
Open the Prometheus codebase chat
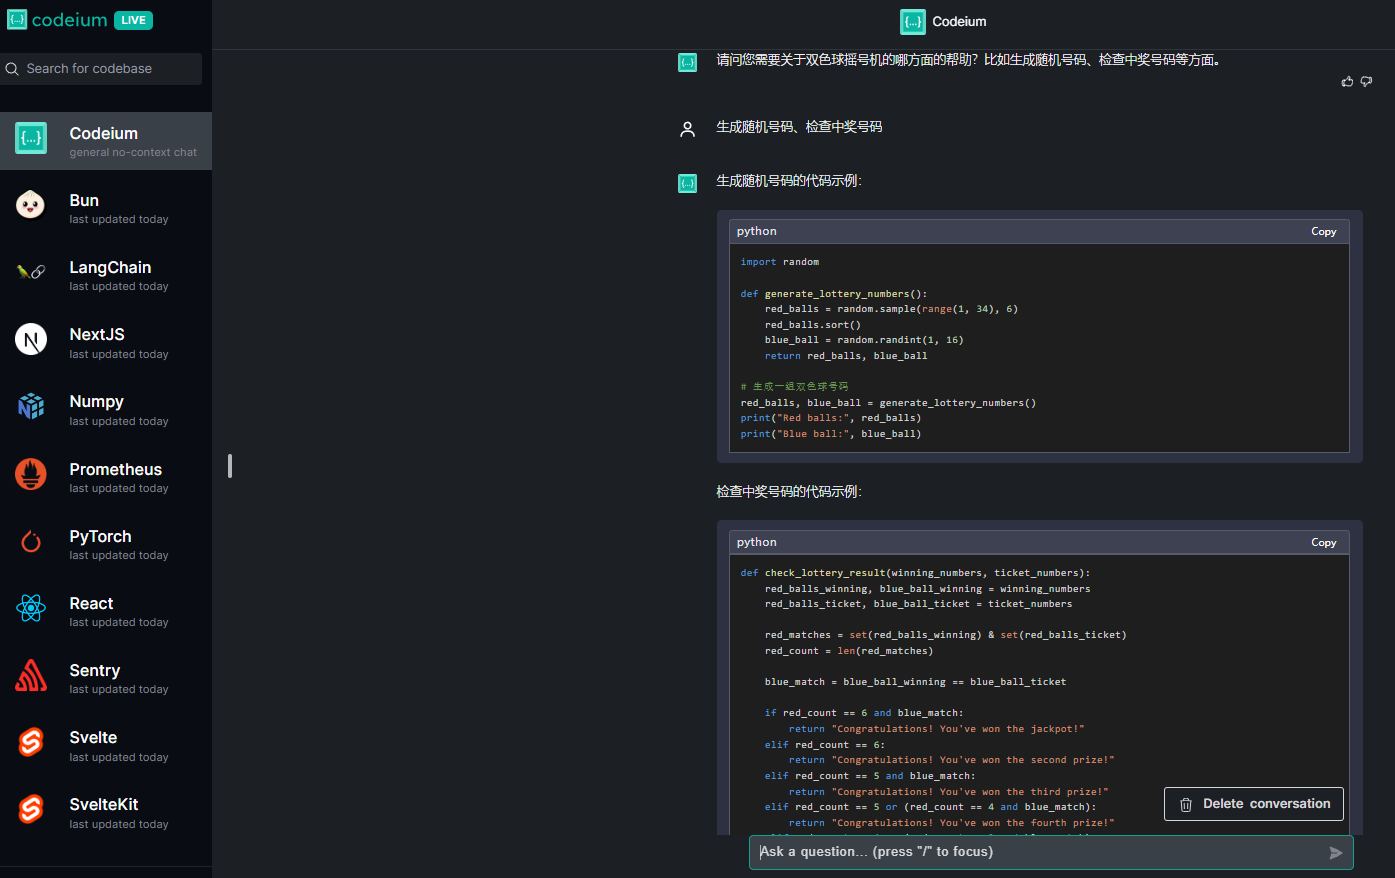pos(106,477)
